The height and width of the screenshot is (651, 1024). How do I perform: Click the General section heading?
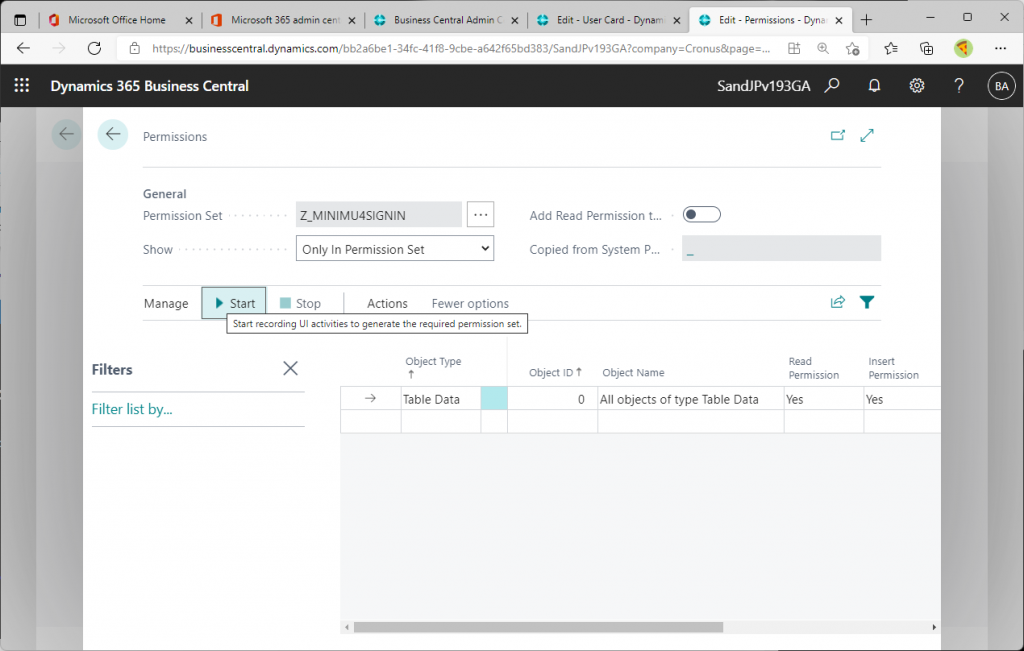(x=165, y=194)
